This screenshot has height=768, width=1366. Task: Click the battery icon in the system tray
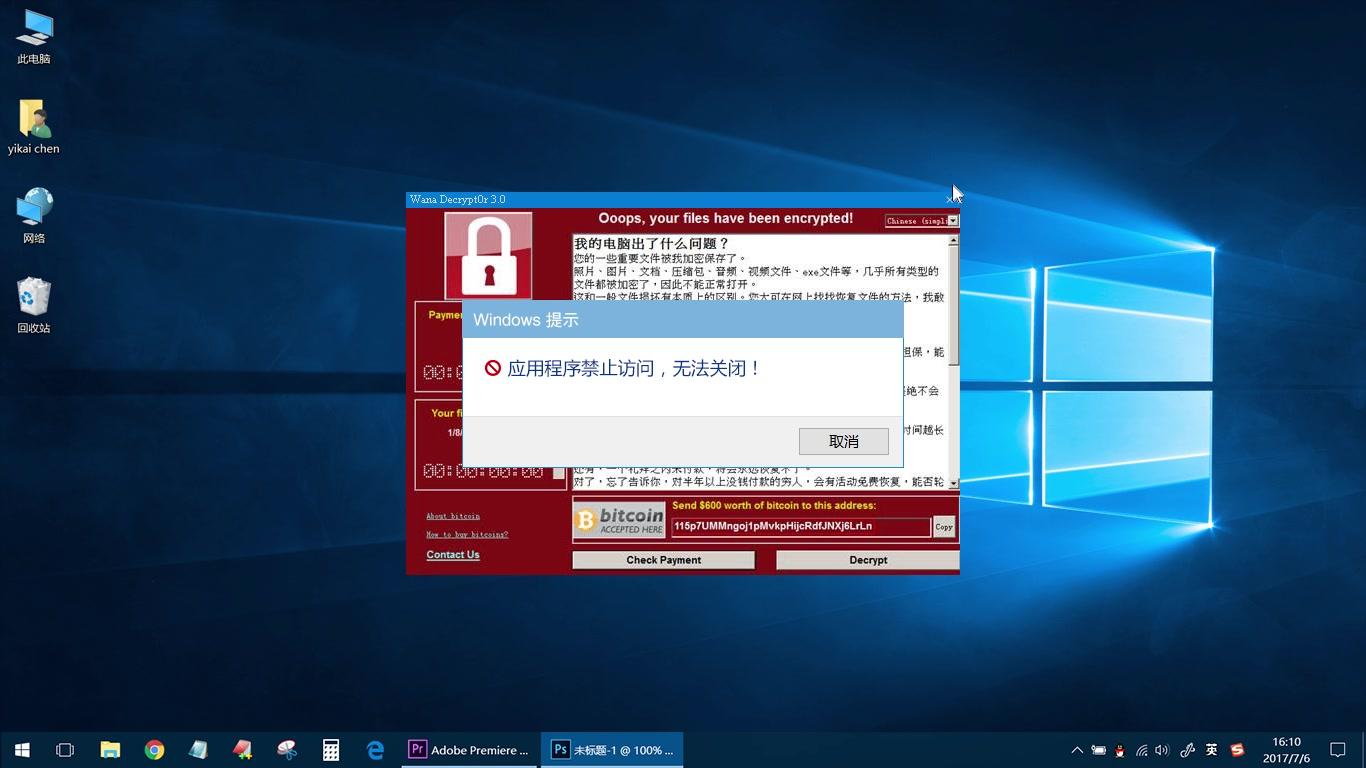1098,750
